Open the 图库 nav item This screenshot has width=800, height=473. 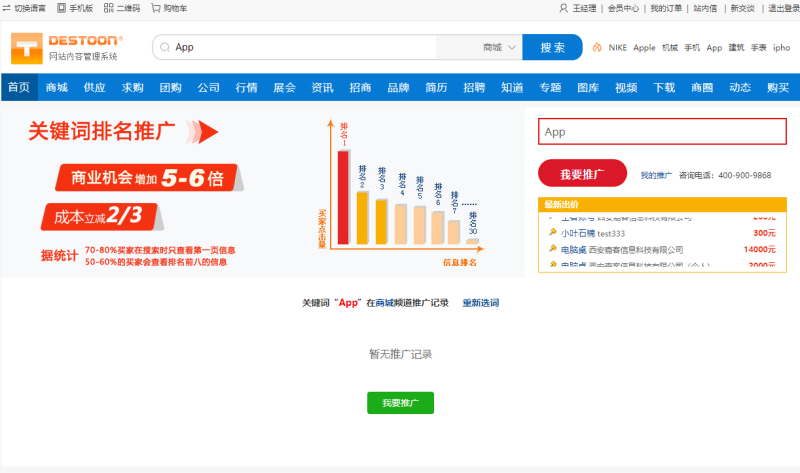[588, 88]
